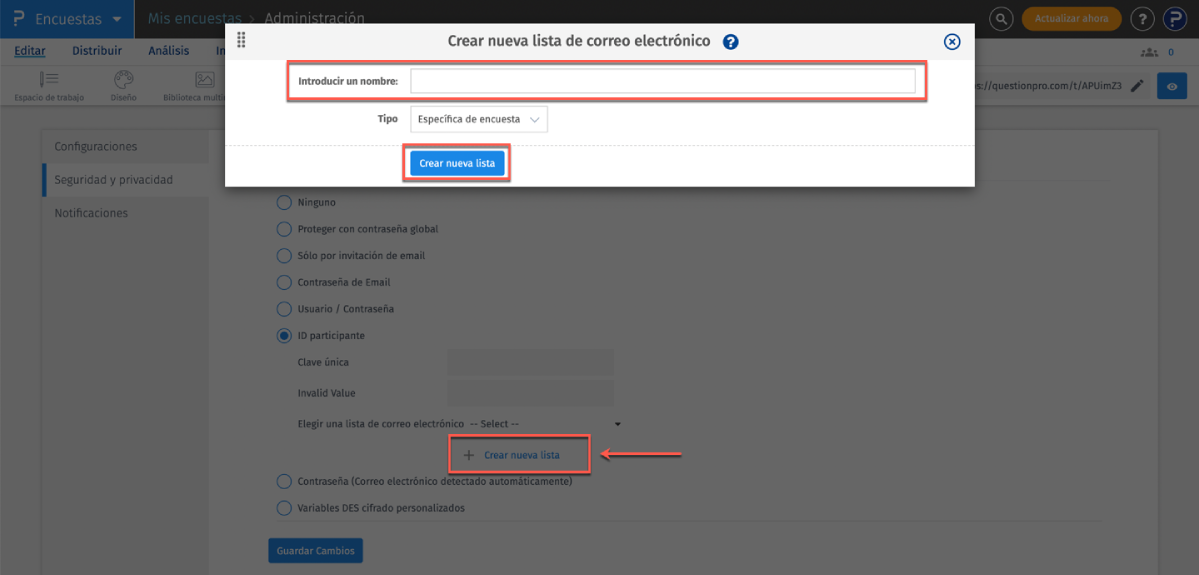Click the dialog drag handle dots
This screenshot has width=1199, height=575.
[x=241, y=41]
